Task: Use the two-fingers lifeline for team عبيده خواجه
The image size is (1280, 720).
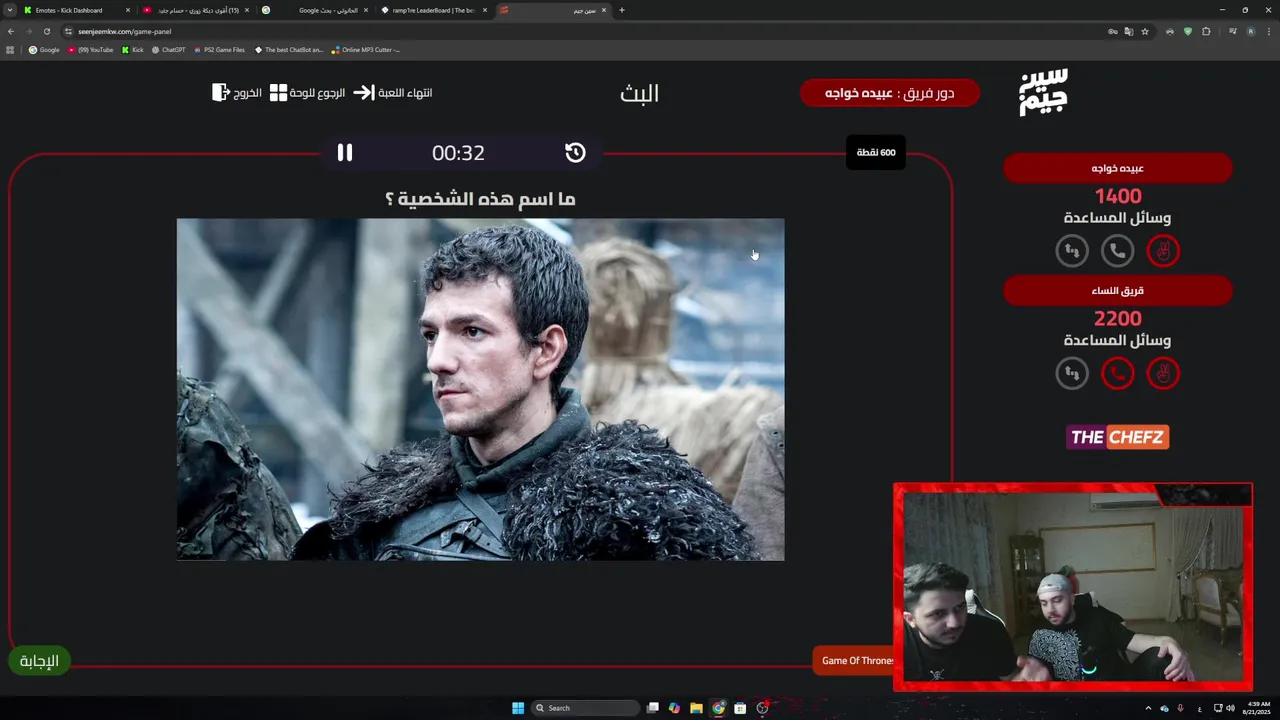Action: (x=1163, y=251)
